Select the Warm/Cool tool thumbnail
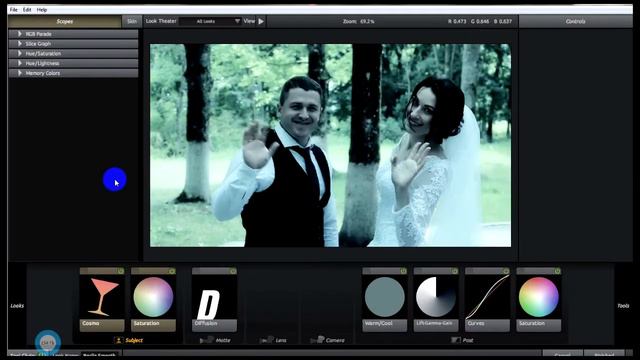The image size is (640, 360). (x=384, y=297)
